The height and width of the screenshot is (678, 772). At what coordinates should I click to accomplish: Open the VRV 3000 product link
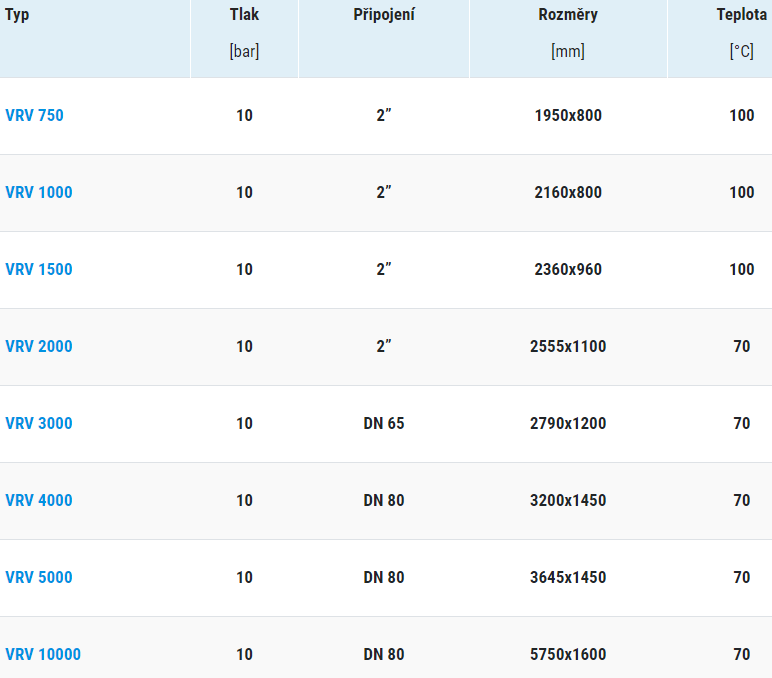(39, 423)
